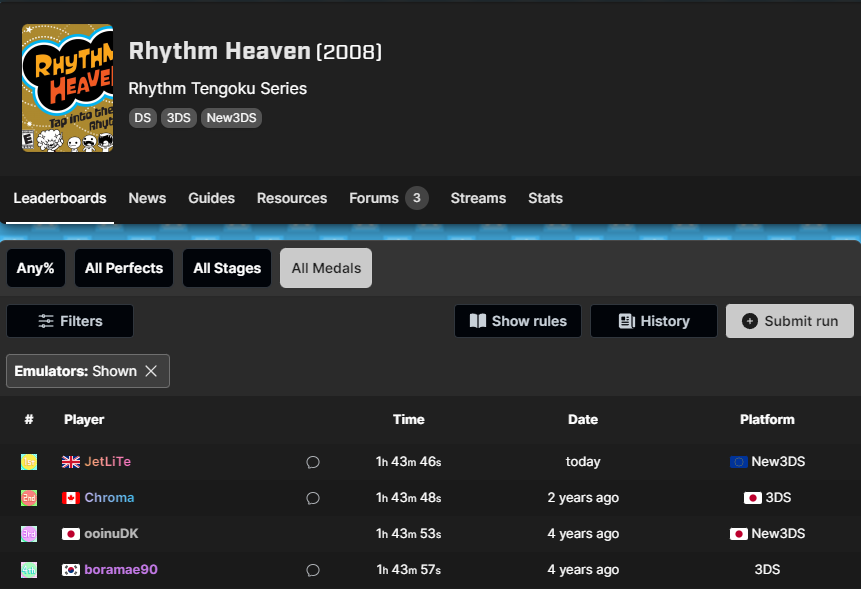Open Chroma's run comment bubble icon
861x589 pixels.
313,498
